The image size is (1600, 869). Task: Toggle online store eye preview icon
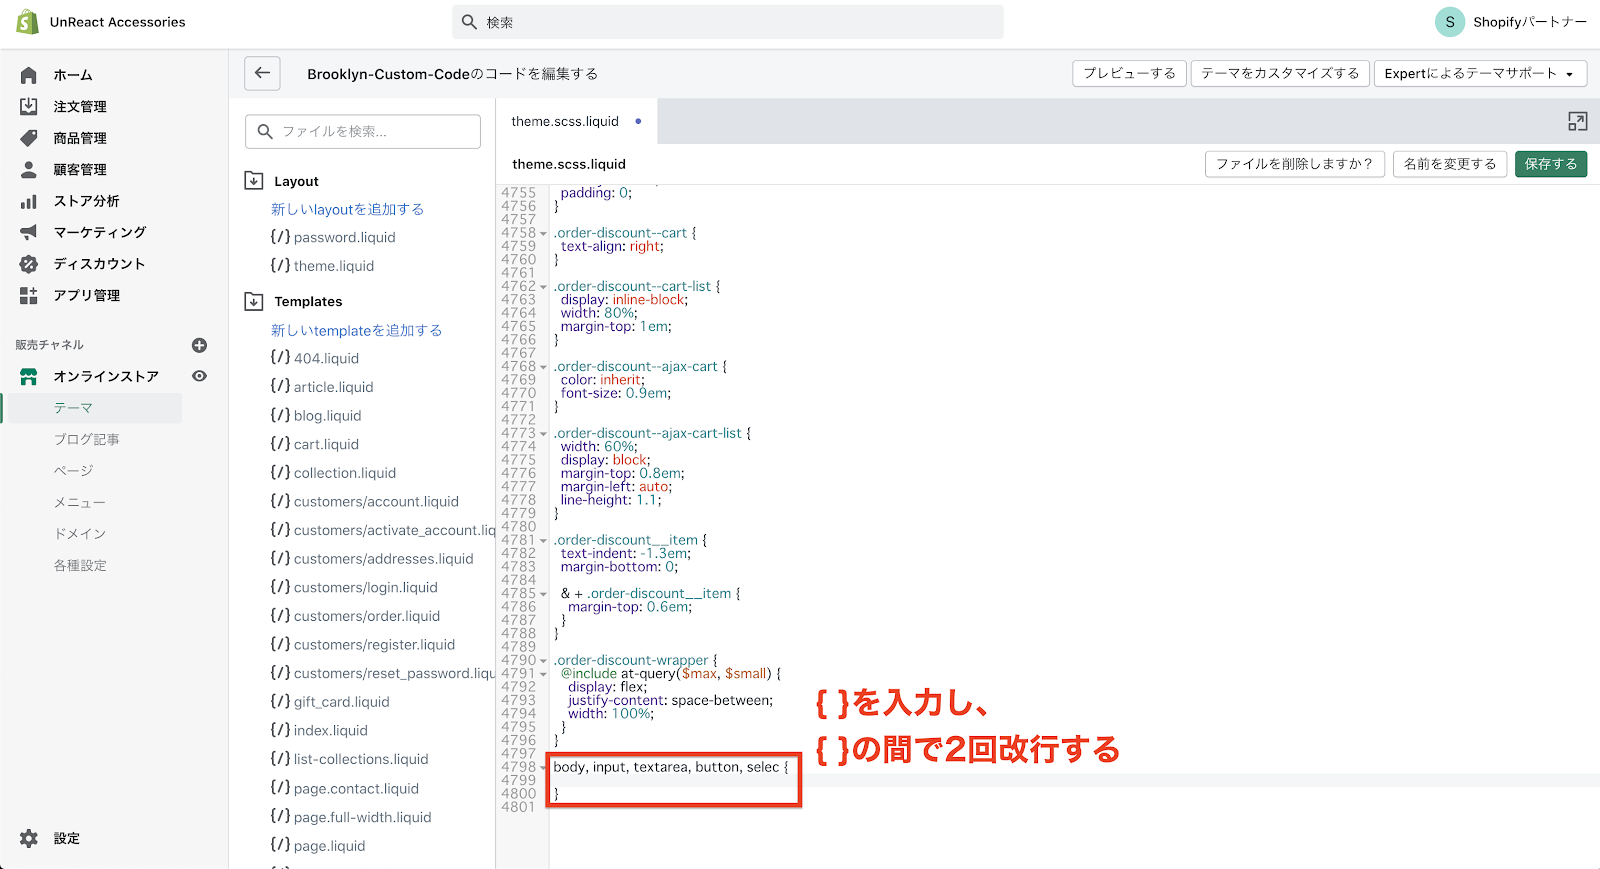coord(199,376)
